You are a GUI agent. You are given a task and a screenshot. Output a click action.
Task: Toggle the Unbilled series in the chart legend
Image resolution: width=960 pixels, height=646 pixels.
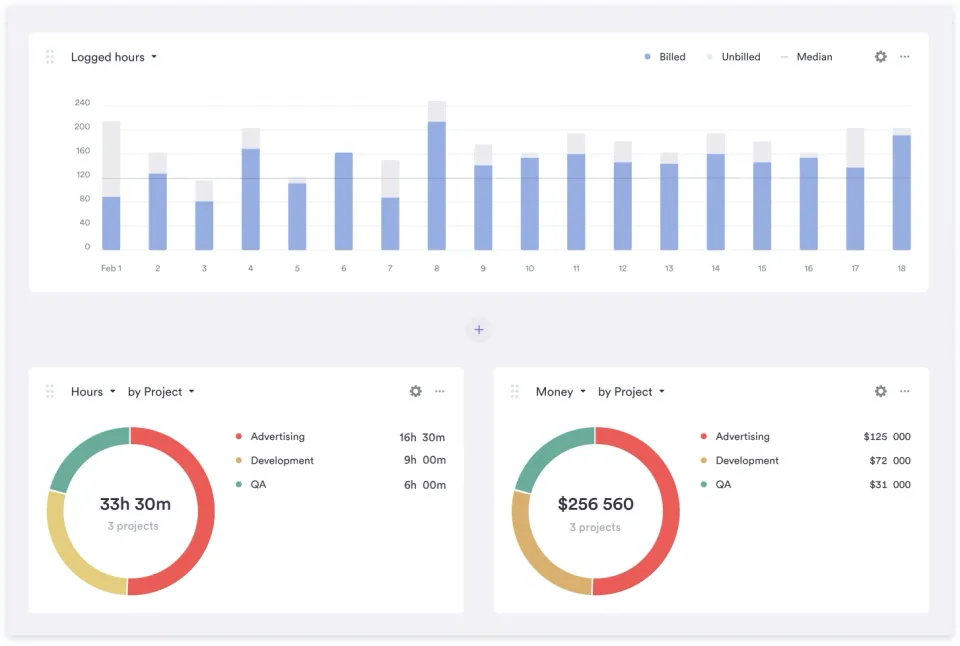pos(733,57)
